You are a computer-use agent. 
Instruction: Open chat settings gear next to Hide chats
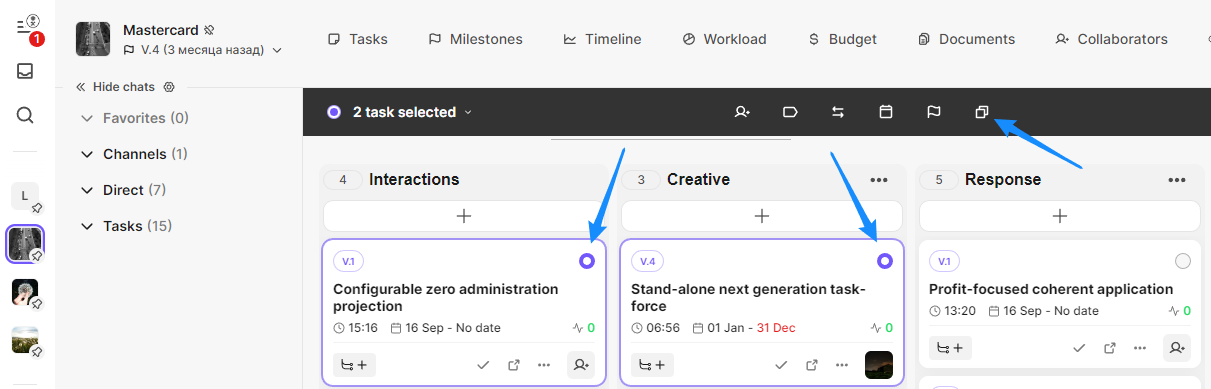tap(169, 87)
